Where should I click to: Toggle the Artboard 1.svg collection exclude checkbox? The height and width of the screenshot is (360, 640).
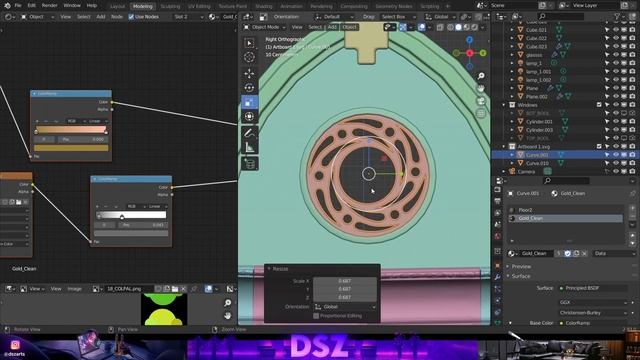pos(599,146)
